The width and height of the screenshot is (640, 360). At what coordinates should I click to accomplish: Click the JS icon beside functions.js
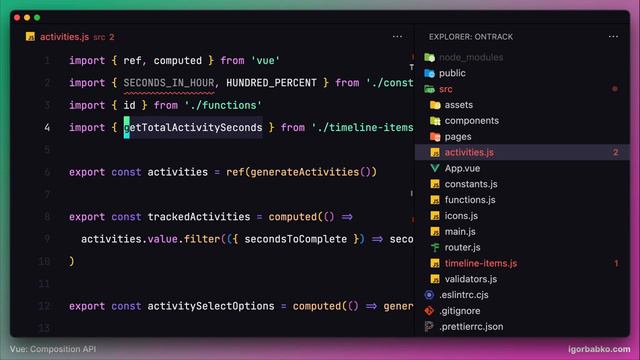pyautogui.click(x=435, y=200)
